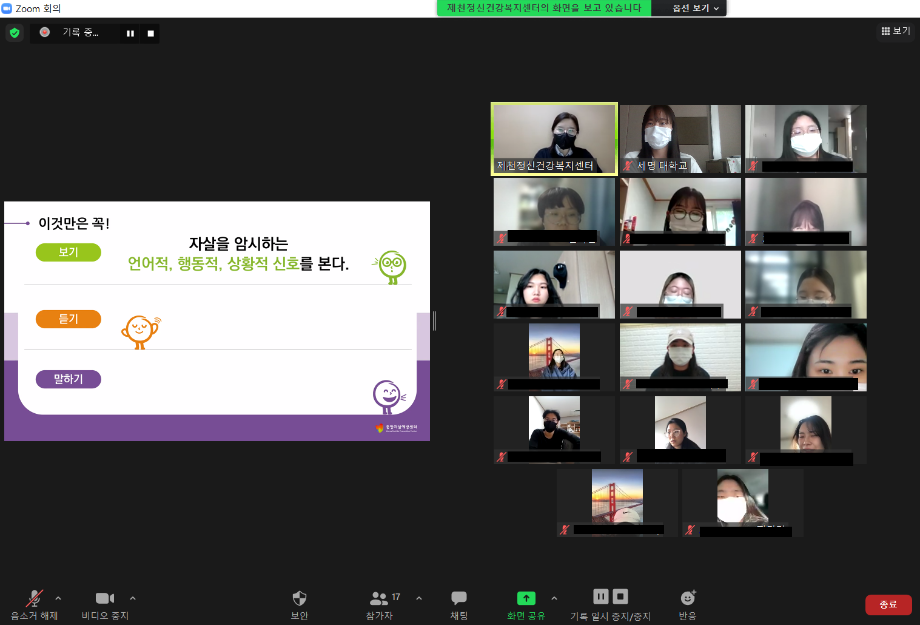Open Reactions (반응) smiley icon
Screen dimensions: 920x625
click(687, 598)
